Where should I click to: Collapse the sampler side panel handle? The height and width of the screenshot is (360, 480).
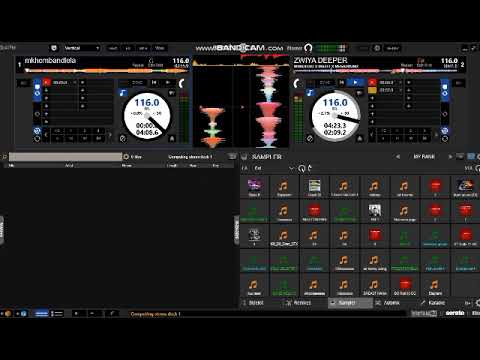point(237,230)
